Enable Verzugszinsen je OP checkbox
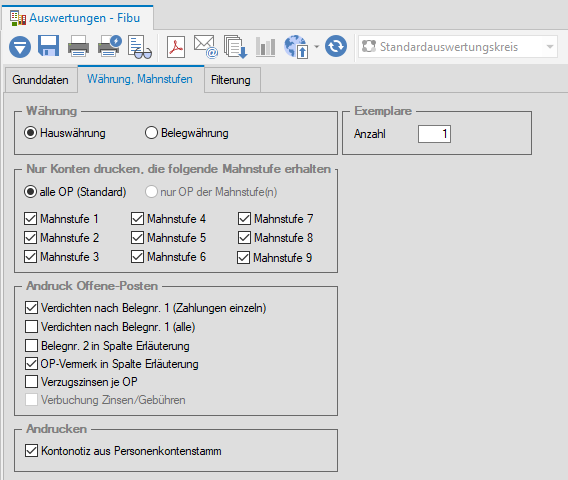568x480 pixels. 32,381
